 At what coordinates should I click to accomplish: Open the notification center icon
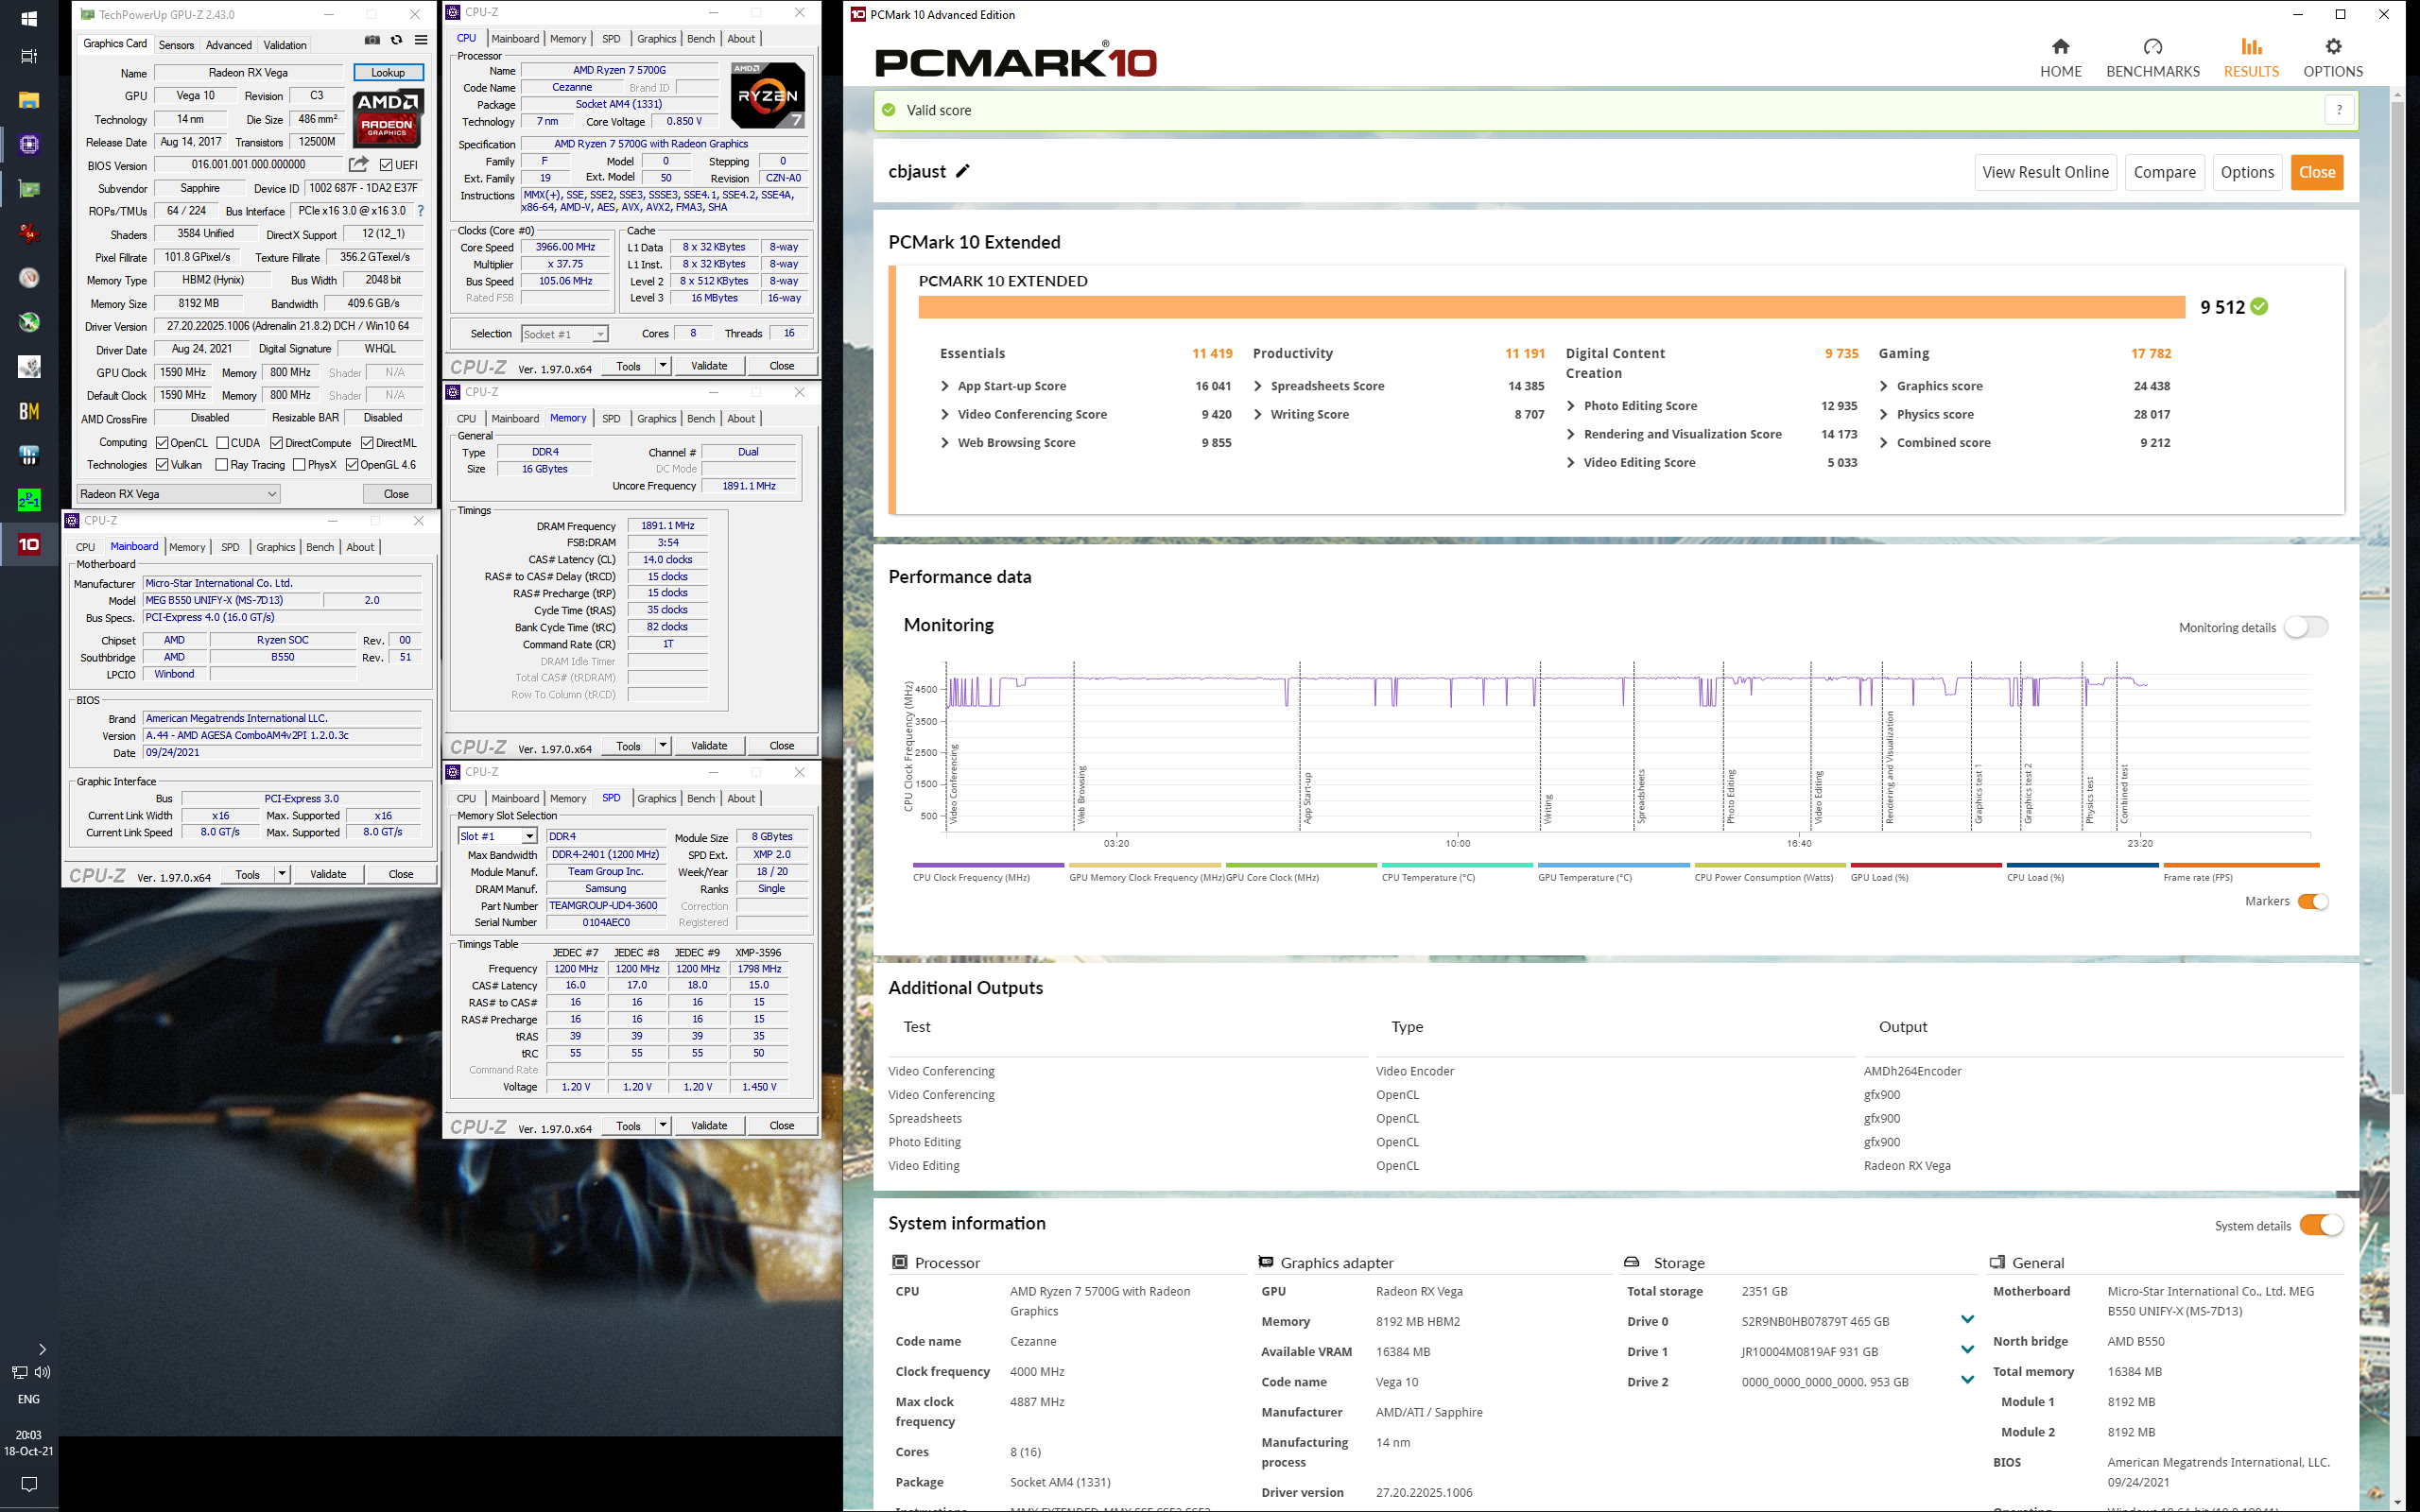pyautogui.click(x=29, y=1484)
